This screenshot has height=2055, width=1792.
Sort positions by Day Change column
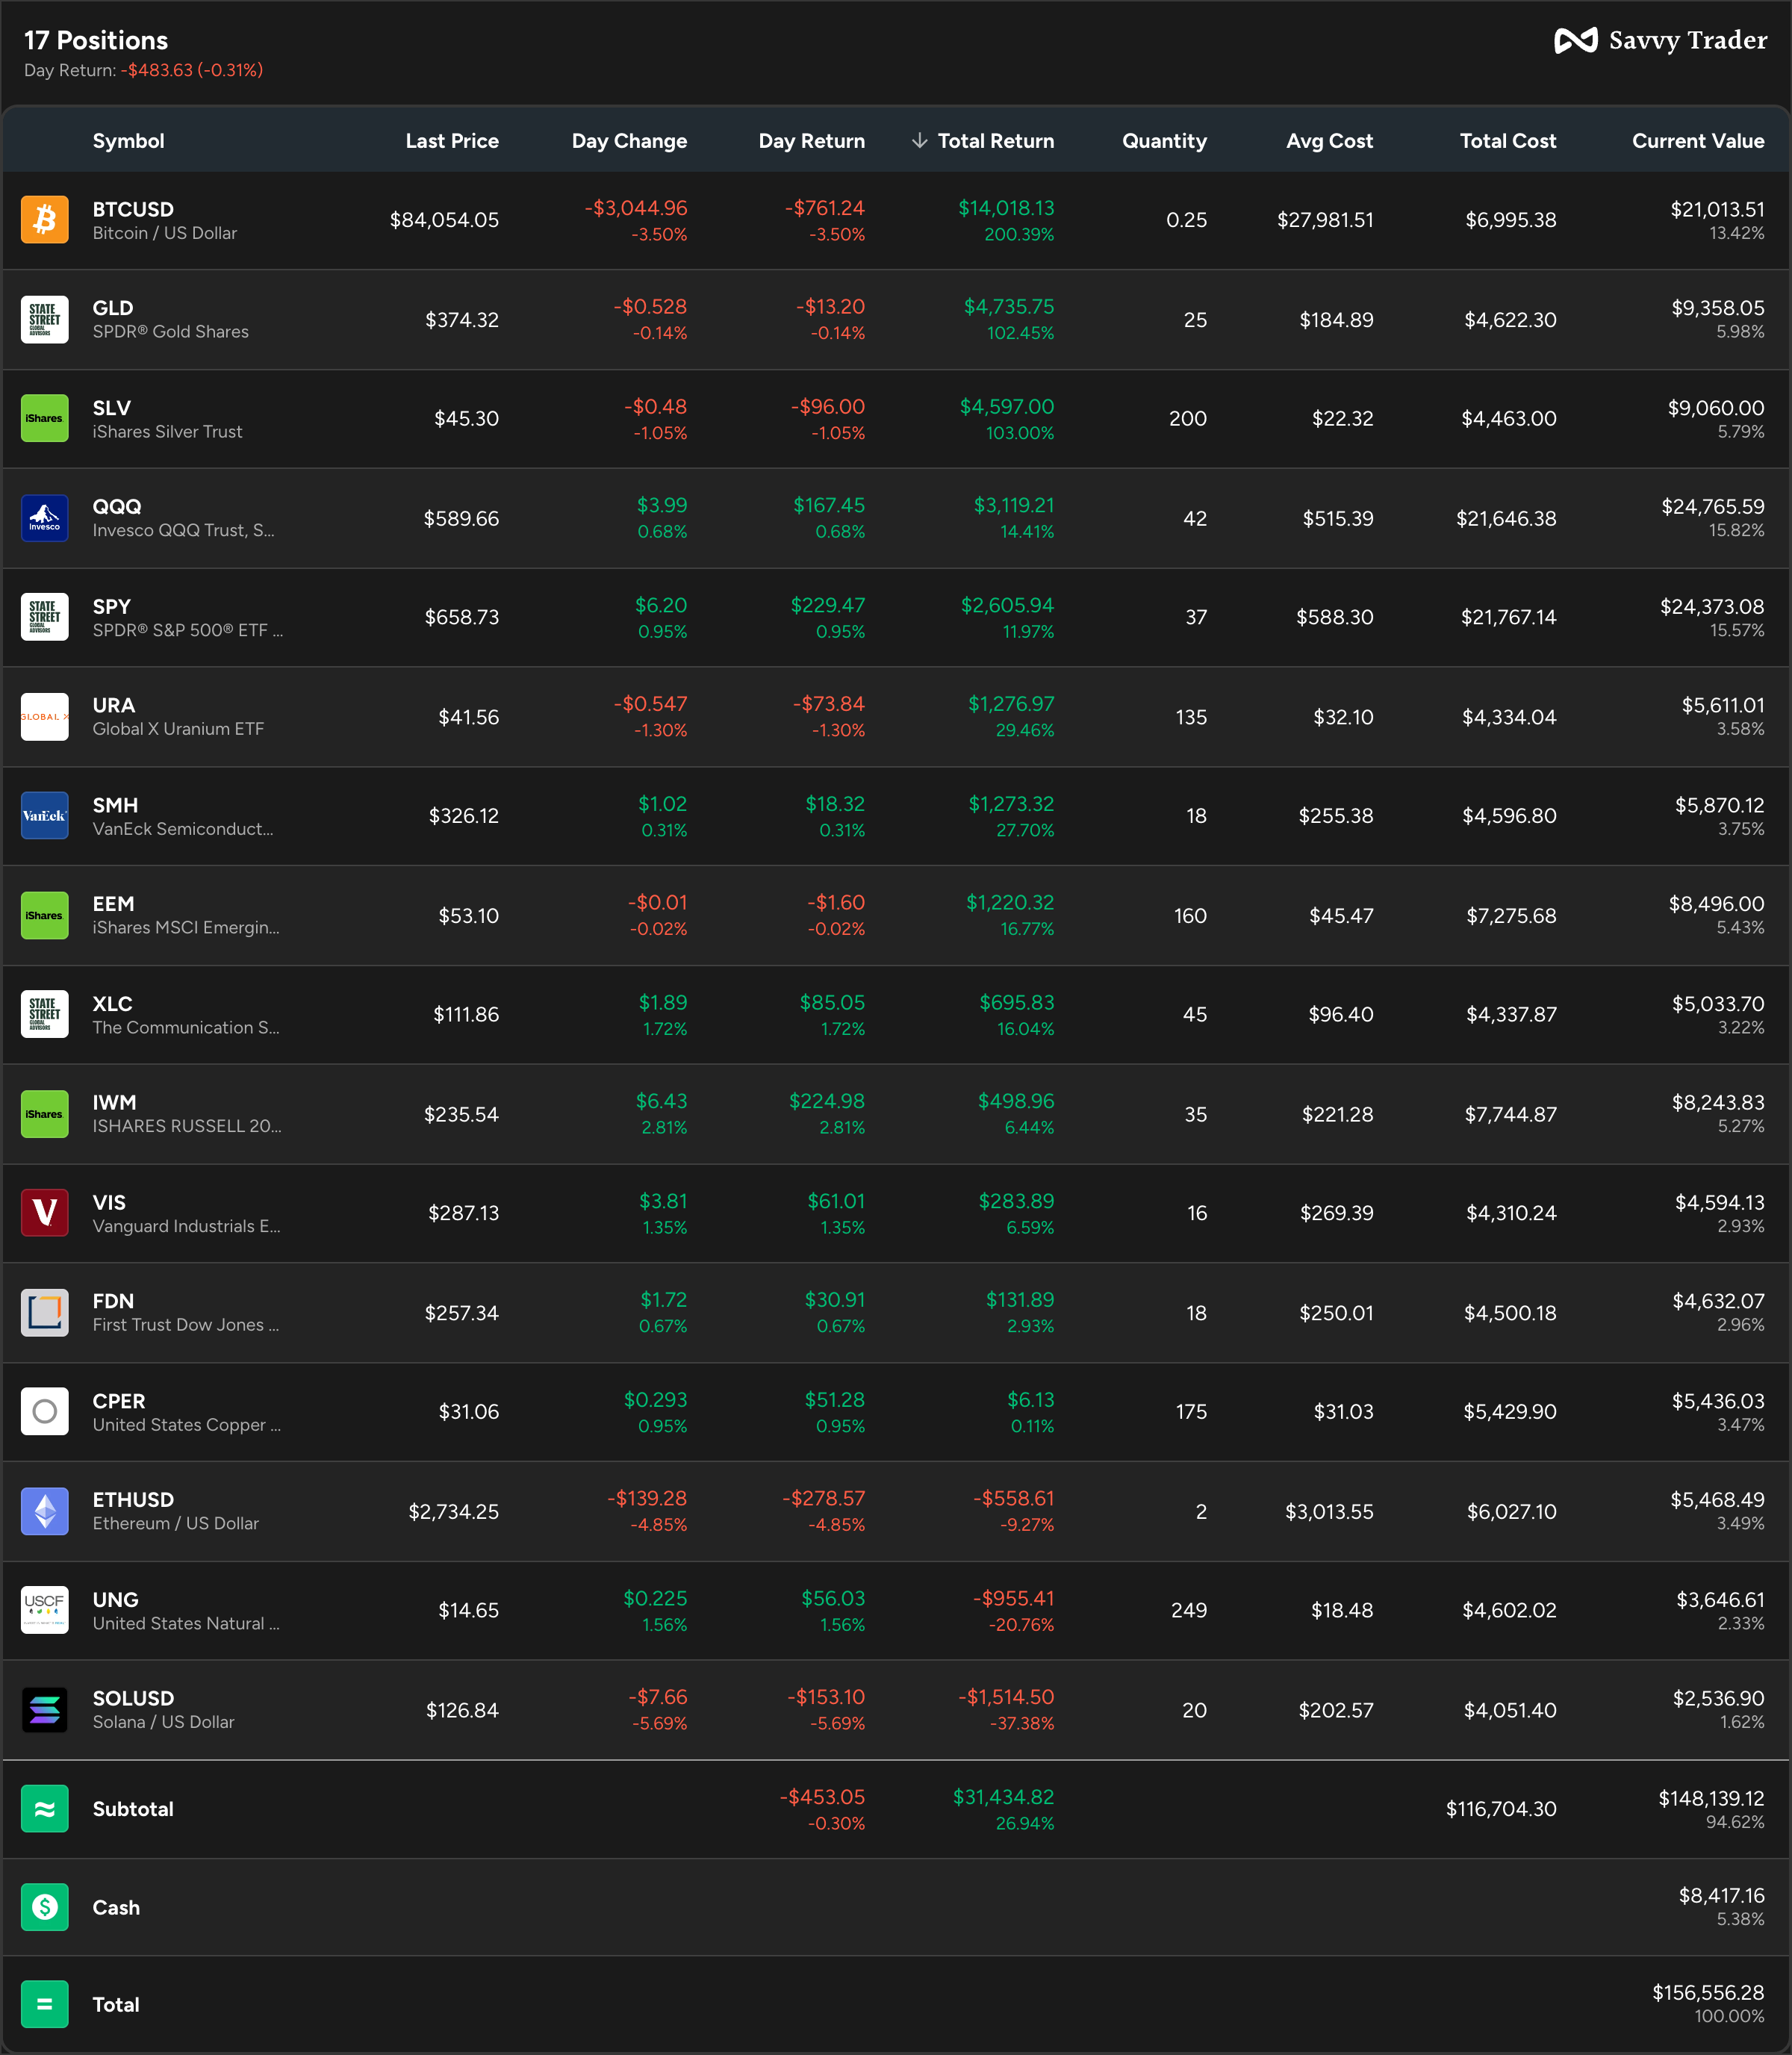tap(629, 141)
